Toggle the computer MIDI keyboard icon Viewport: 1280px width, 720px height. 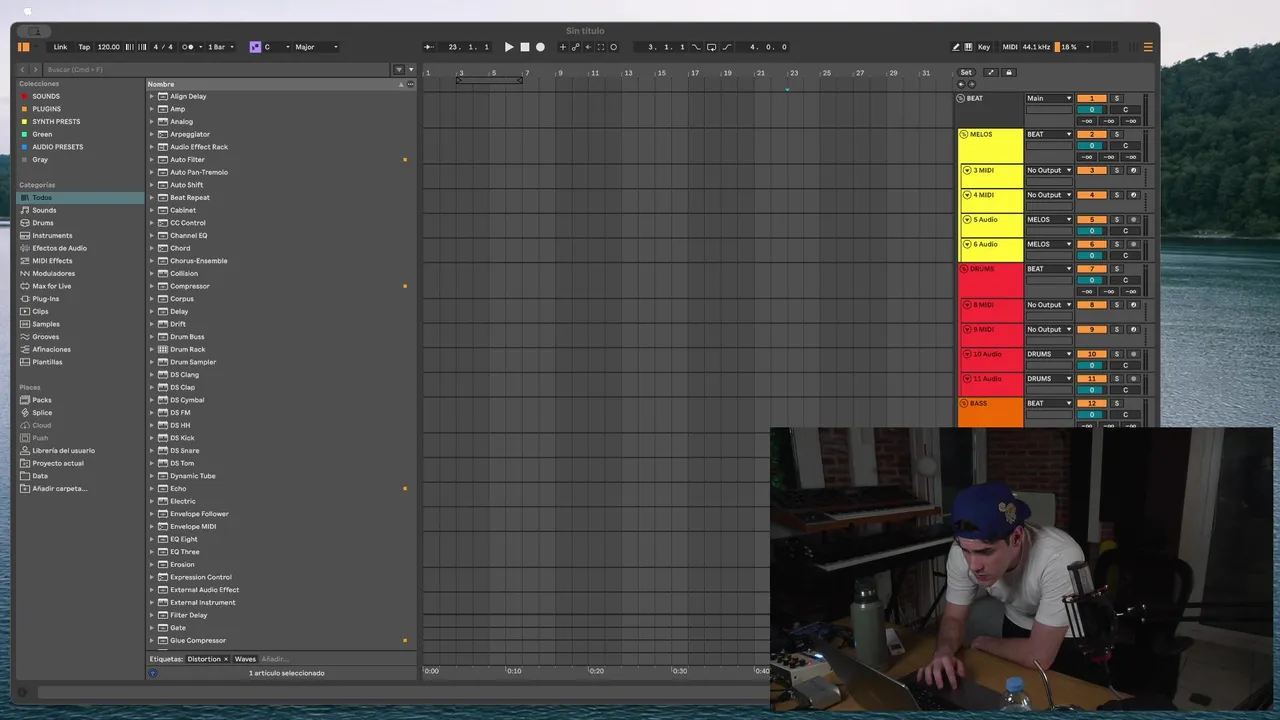[x=968, y=47]
